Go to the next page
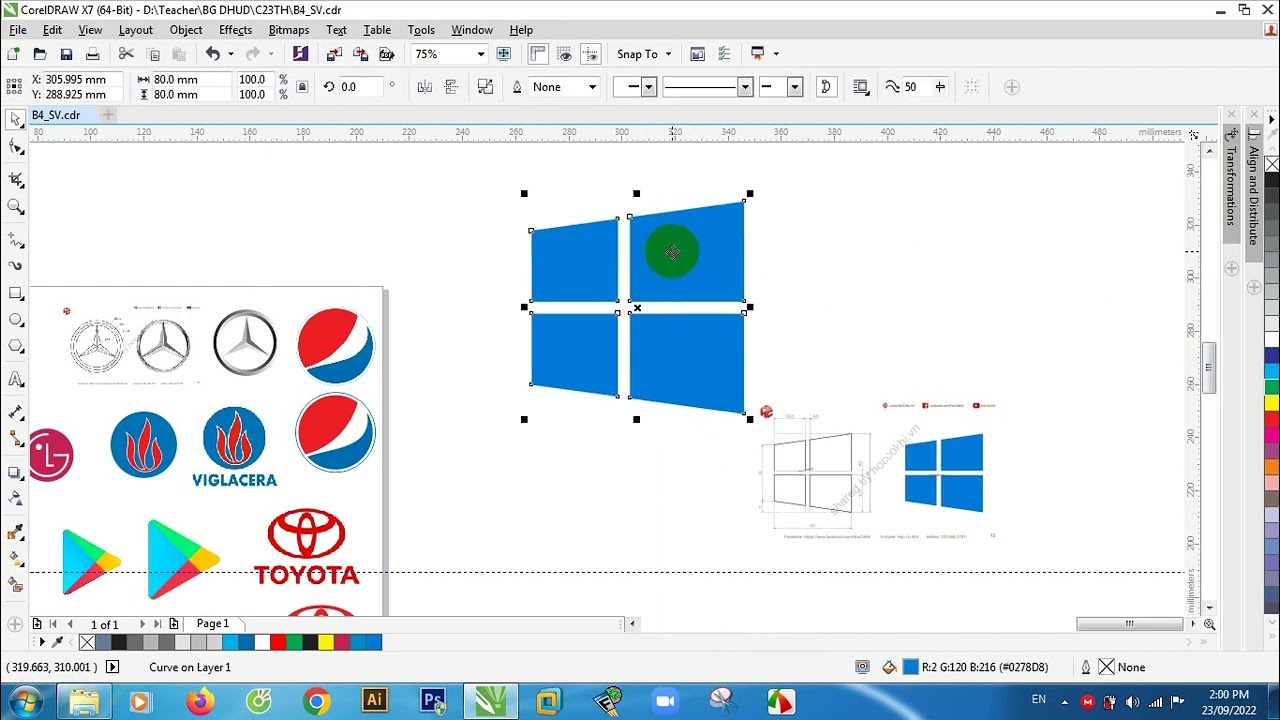Viewport: 1280px width, 720px height. (x=142, y=624)
